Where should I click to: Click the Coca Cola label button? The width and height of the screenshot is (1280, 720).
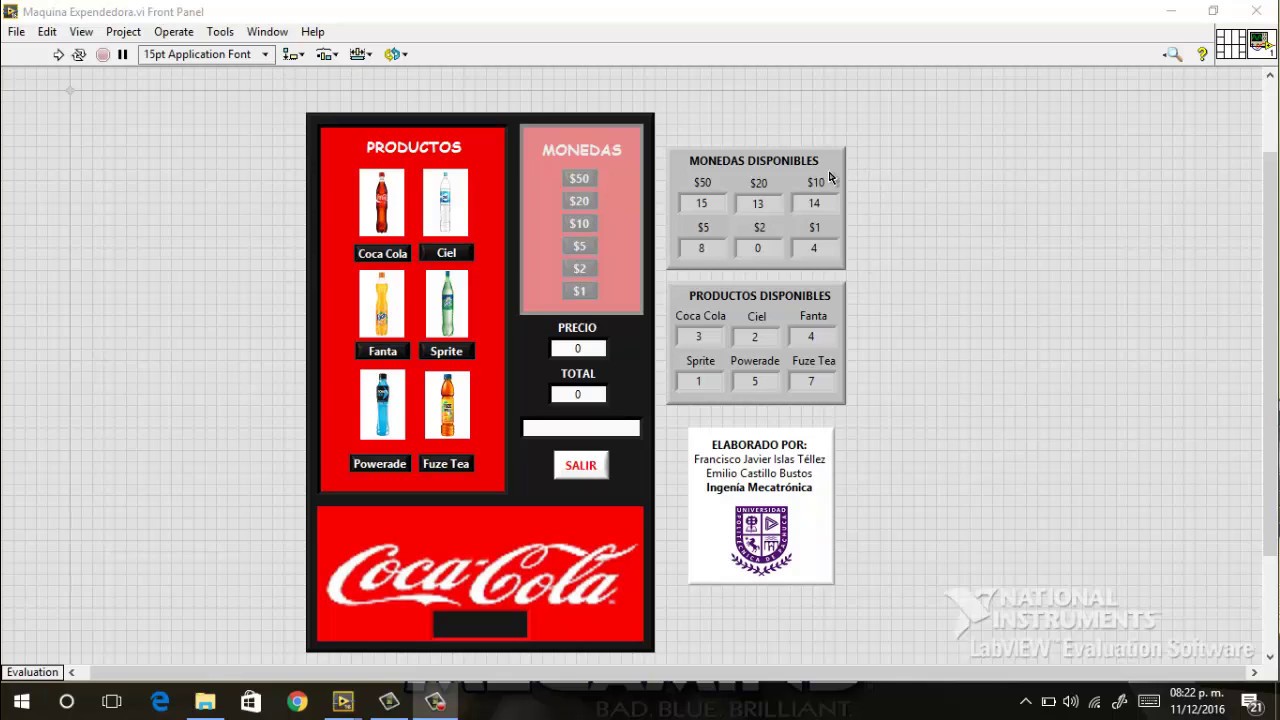382,253
